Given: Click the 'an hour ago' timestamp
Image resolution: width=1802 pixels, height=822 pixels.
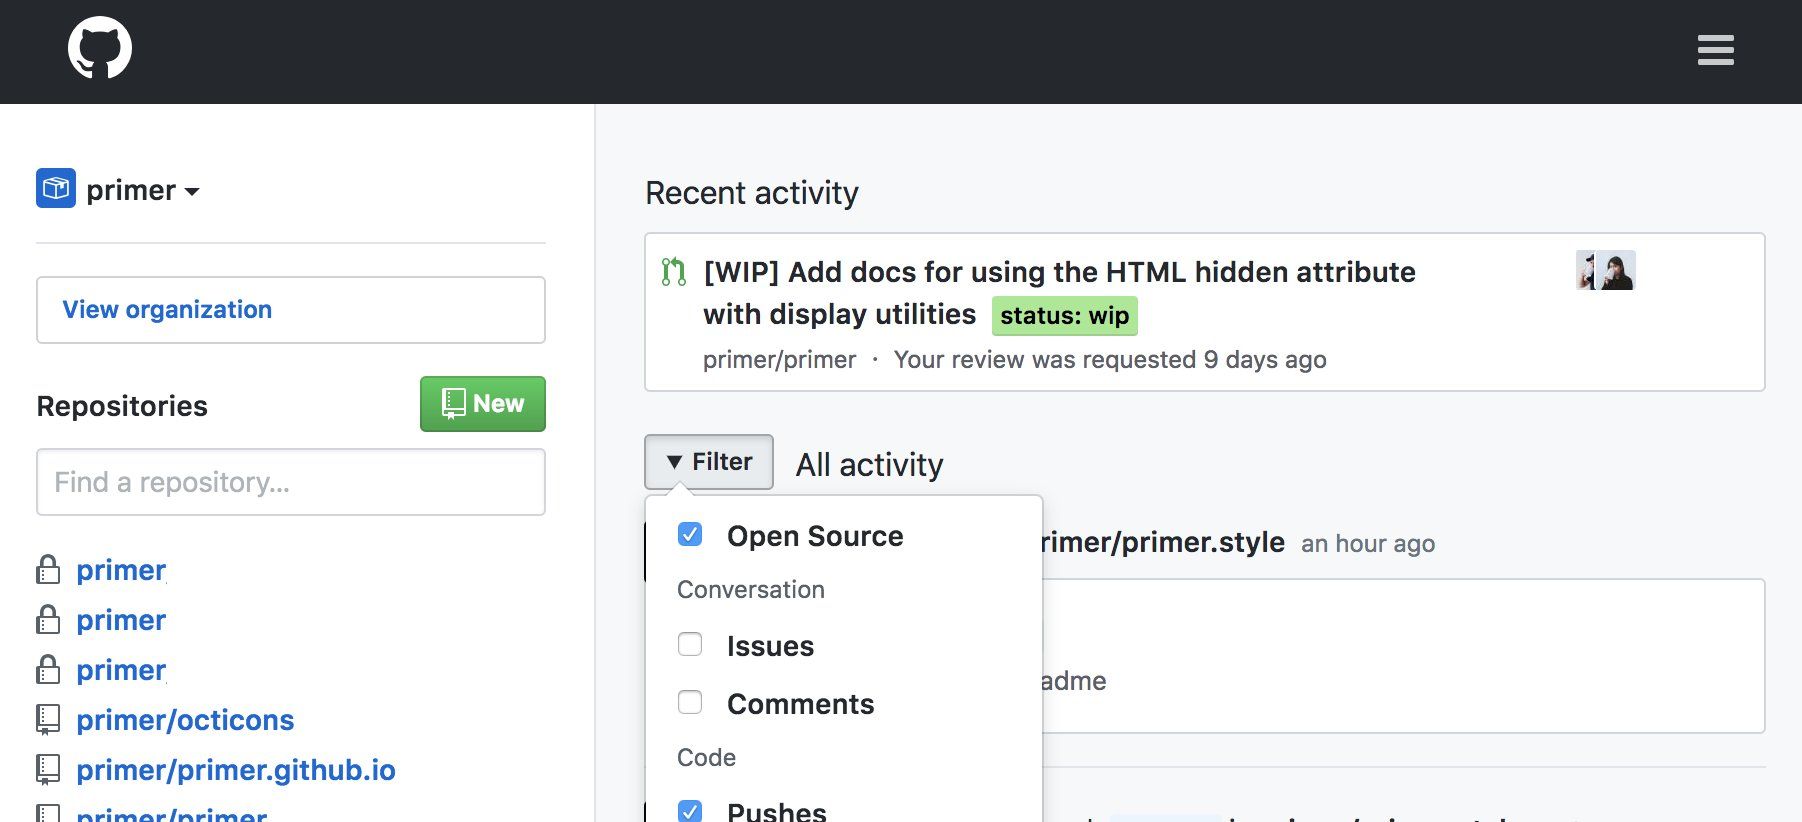Looking at the screenshot, I should (1368, 544).
